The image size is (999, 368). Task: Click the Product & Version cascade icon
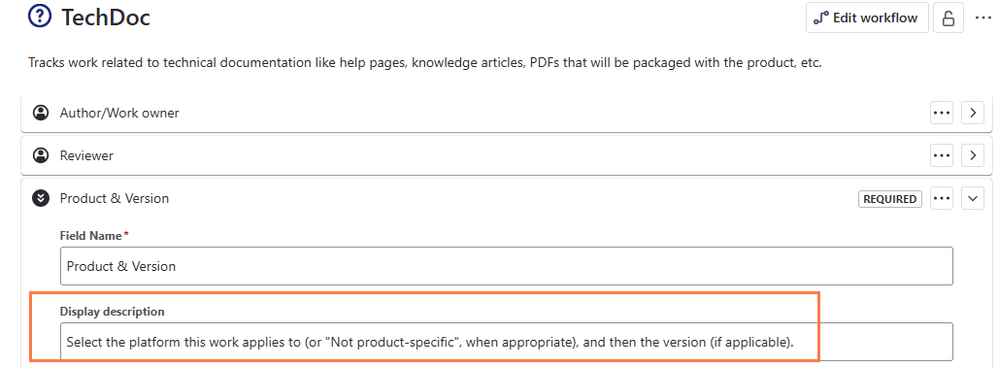[41, 198]
